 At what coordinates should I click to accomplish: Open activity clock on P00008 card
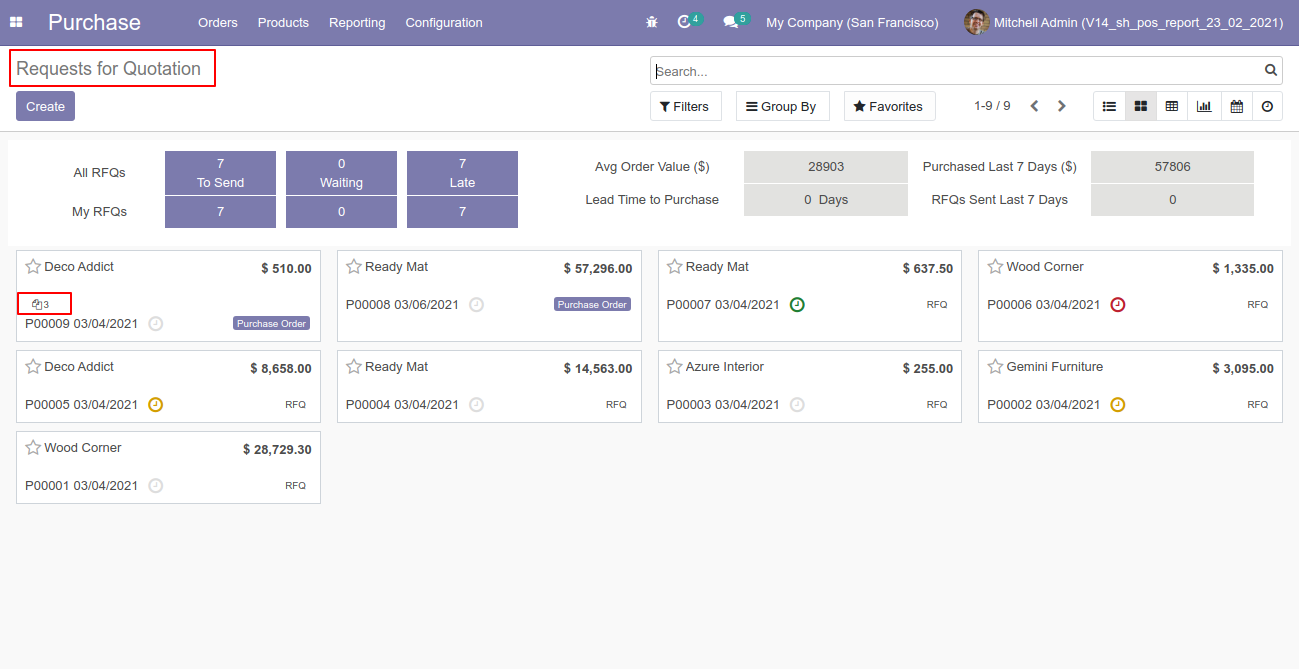pos(477,304)
